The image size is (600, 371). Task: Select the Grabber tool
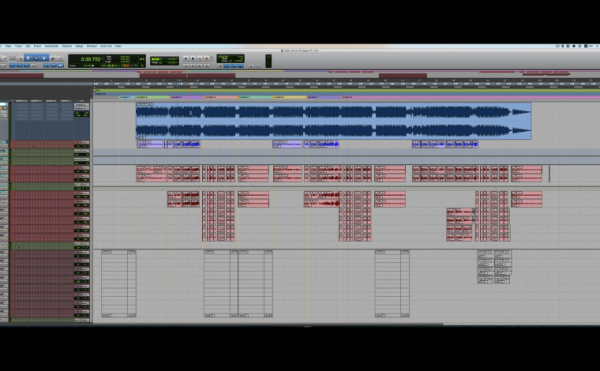click(44, 59)
